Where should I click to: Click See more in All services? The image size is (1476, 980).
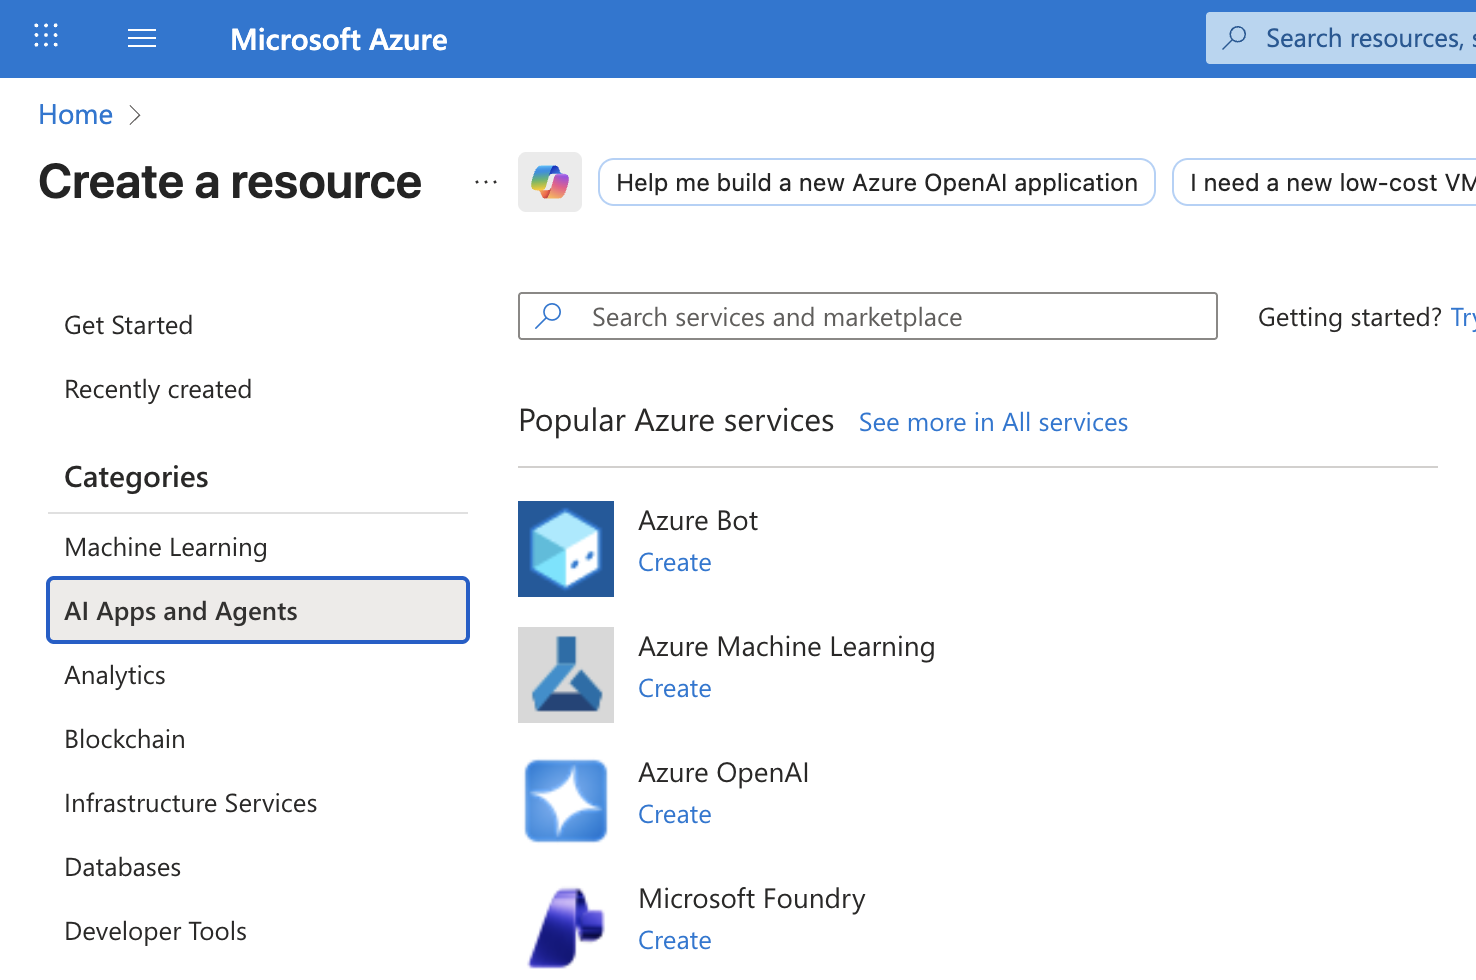point(993,422)
